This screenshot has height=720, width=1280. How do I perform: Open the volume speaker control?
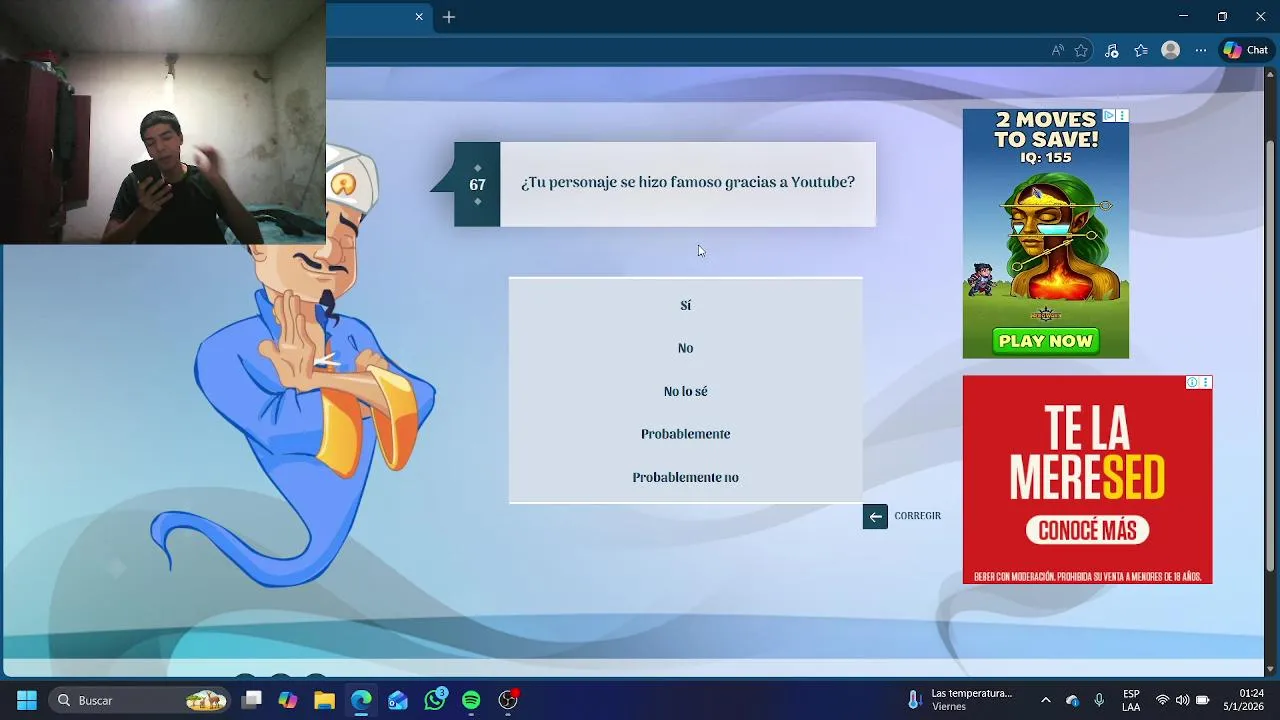click(x=1182, y=700)
